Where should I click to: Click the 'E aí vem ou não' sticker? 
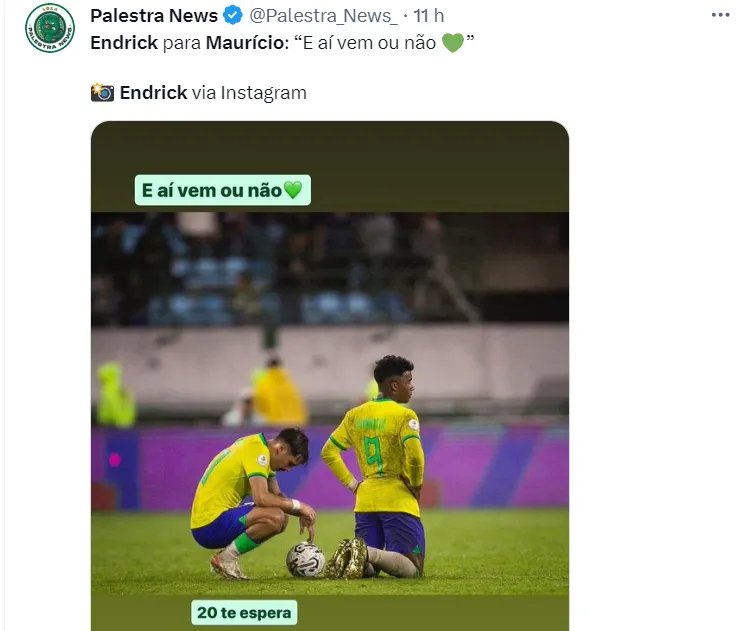point(223,190)
